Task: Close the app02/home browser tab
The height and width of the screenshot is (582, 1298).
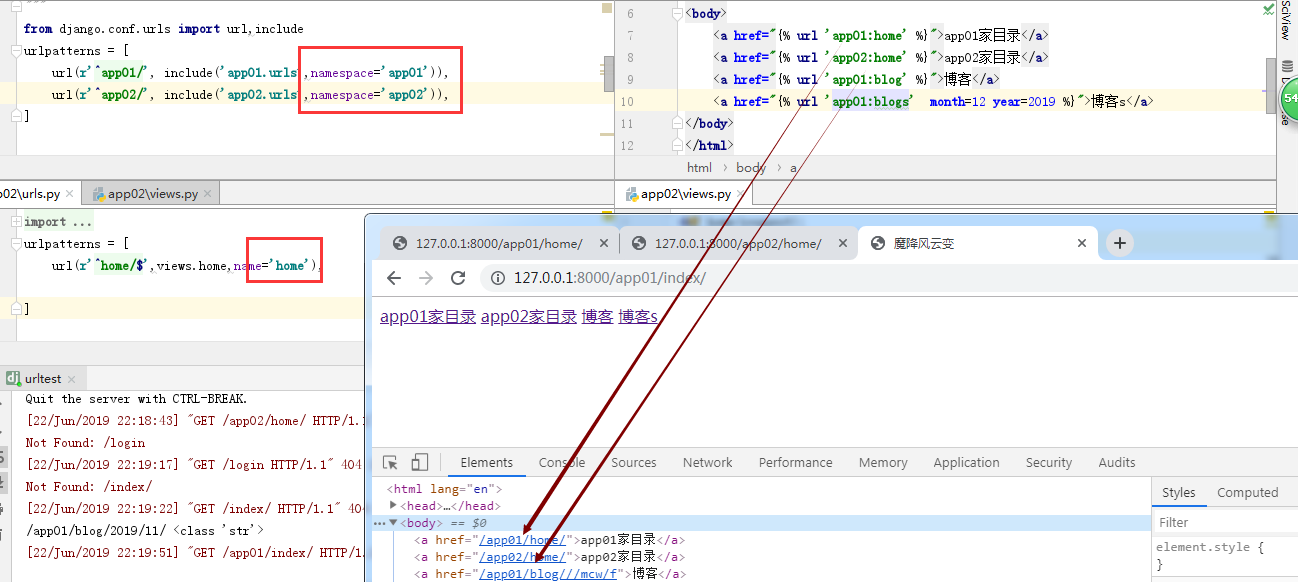Action: [842, 243]
